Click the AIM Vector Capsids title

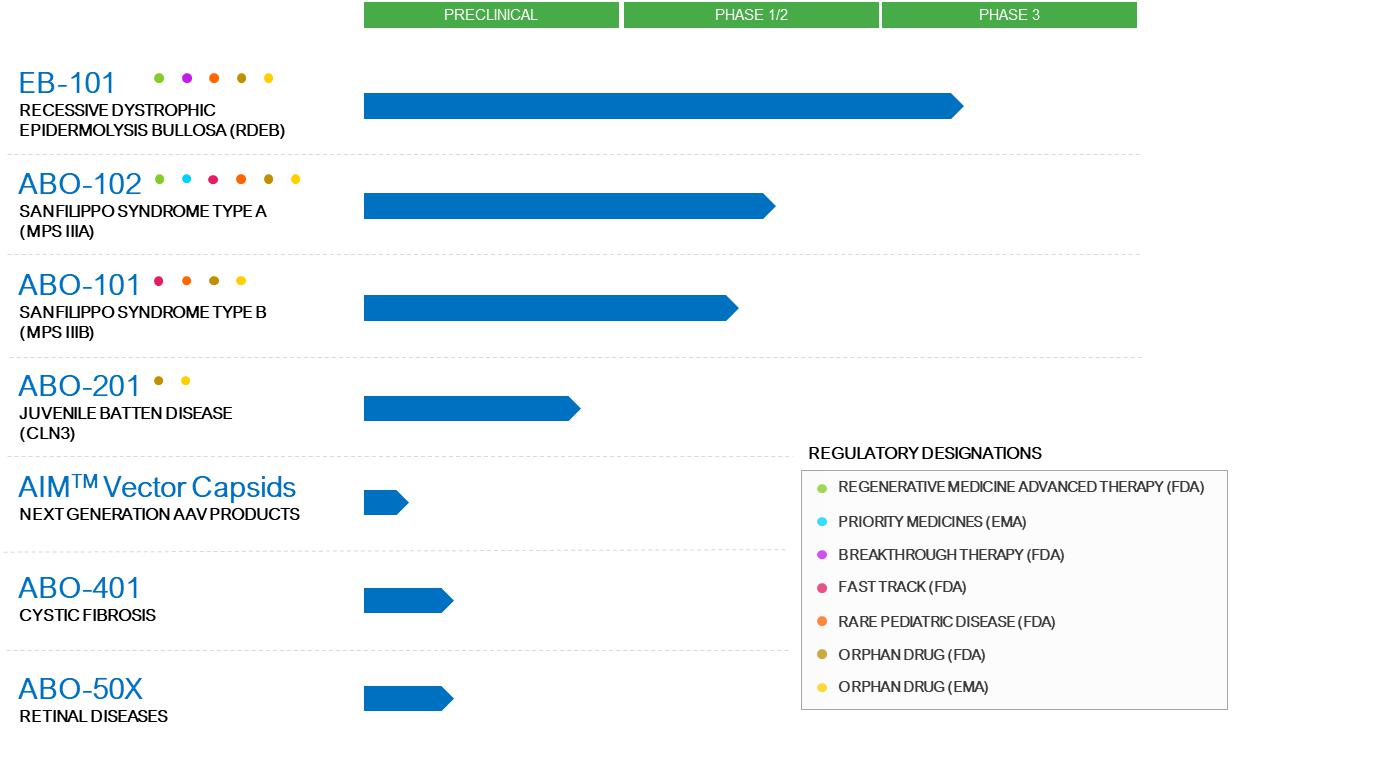pyautogui.click(x=157, y=487)
